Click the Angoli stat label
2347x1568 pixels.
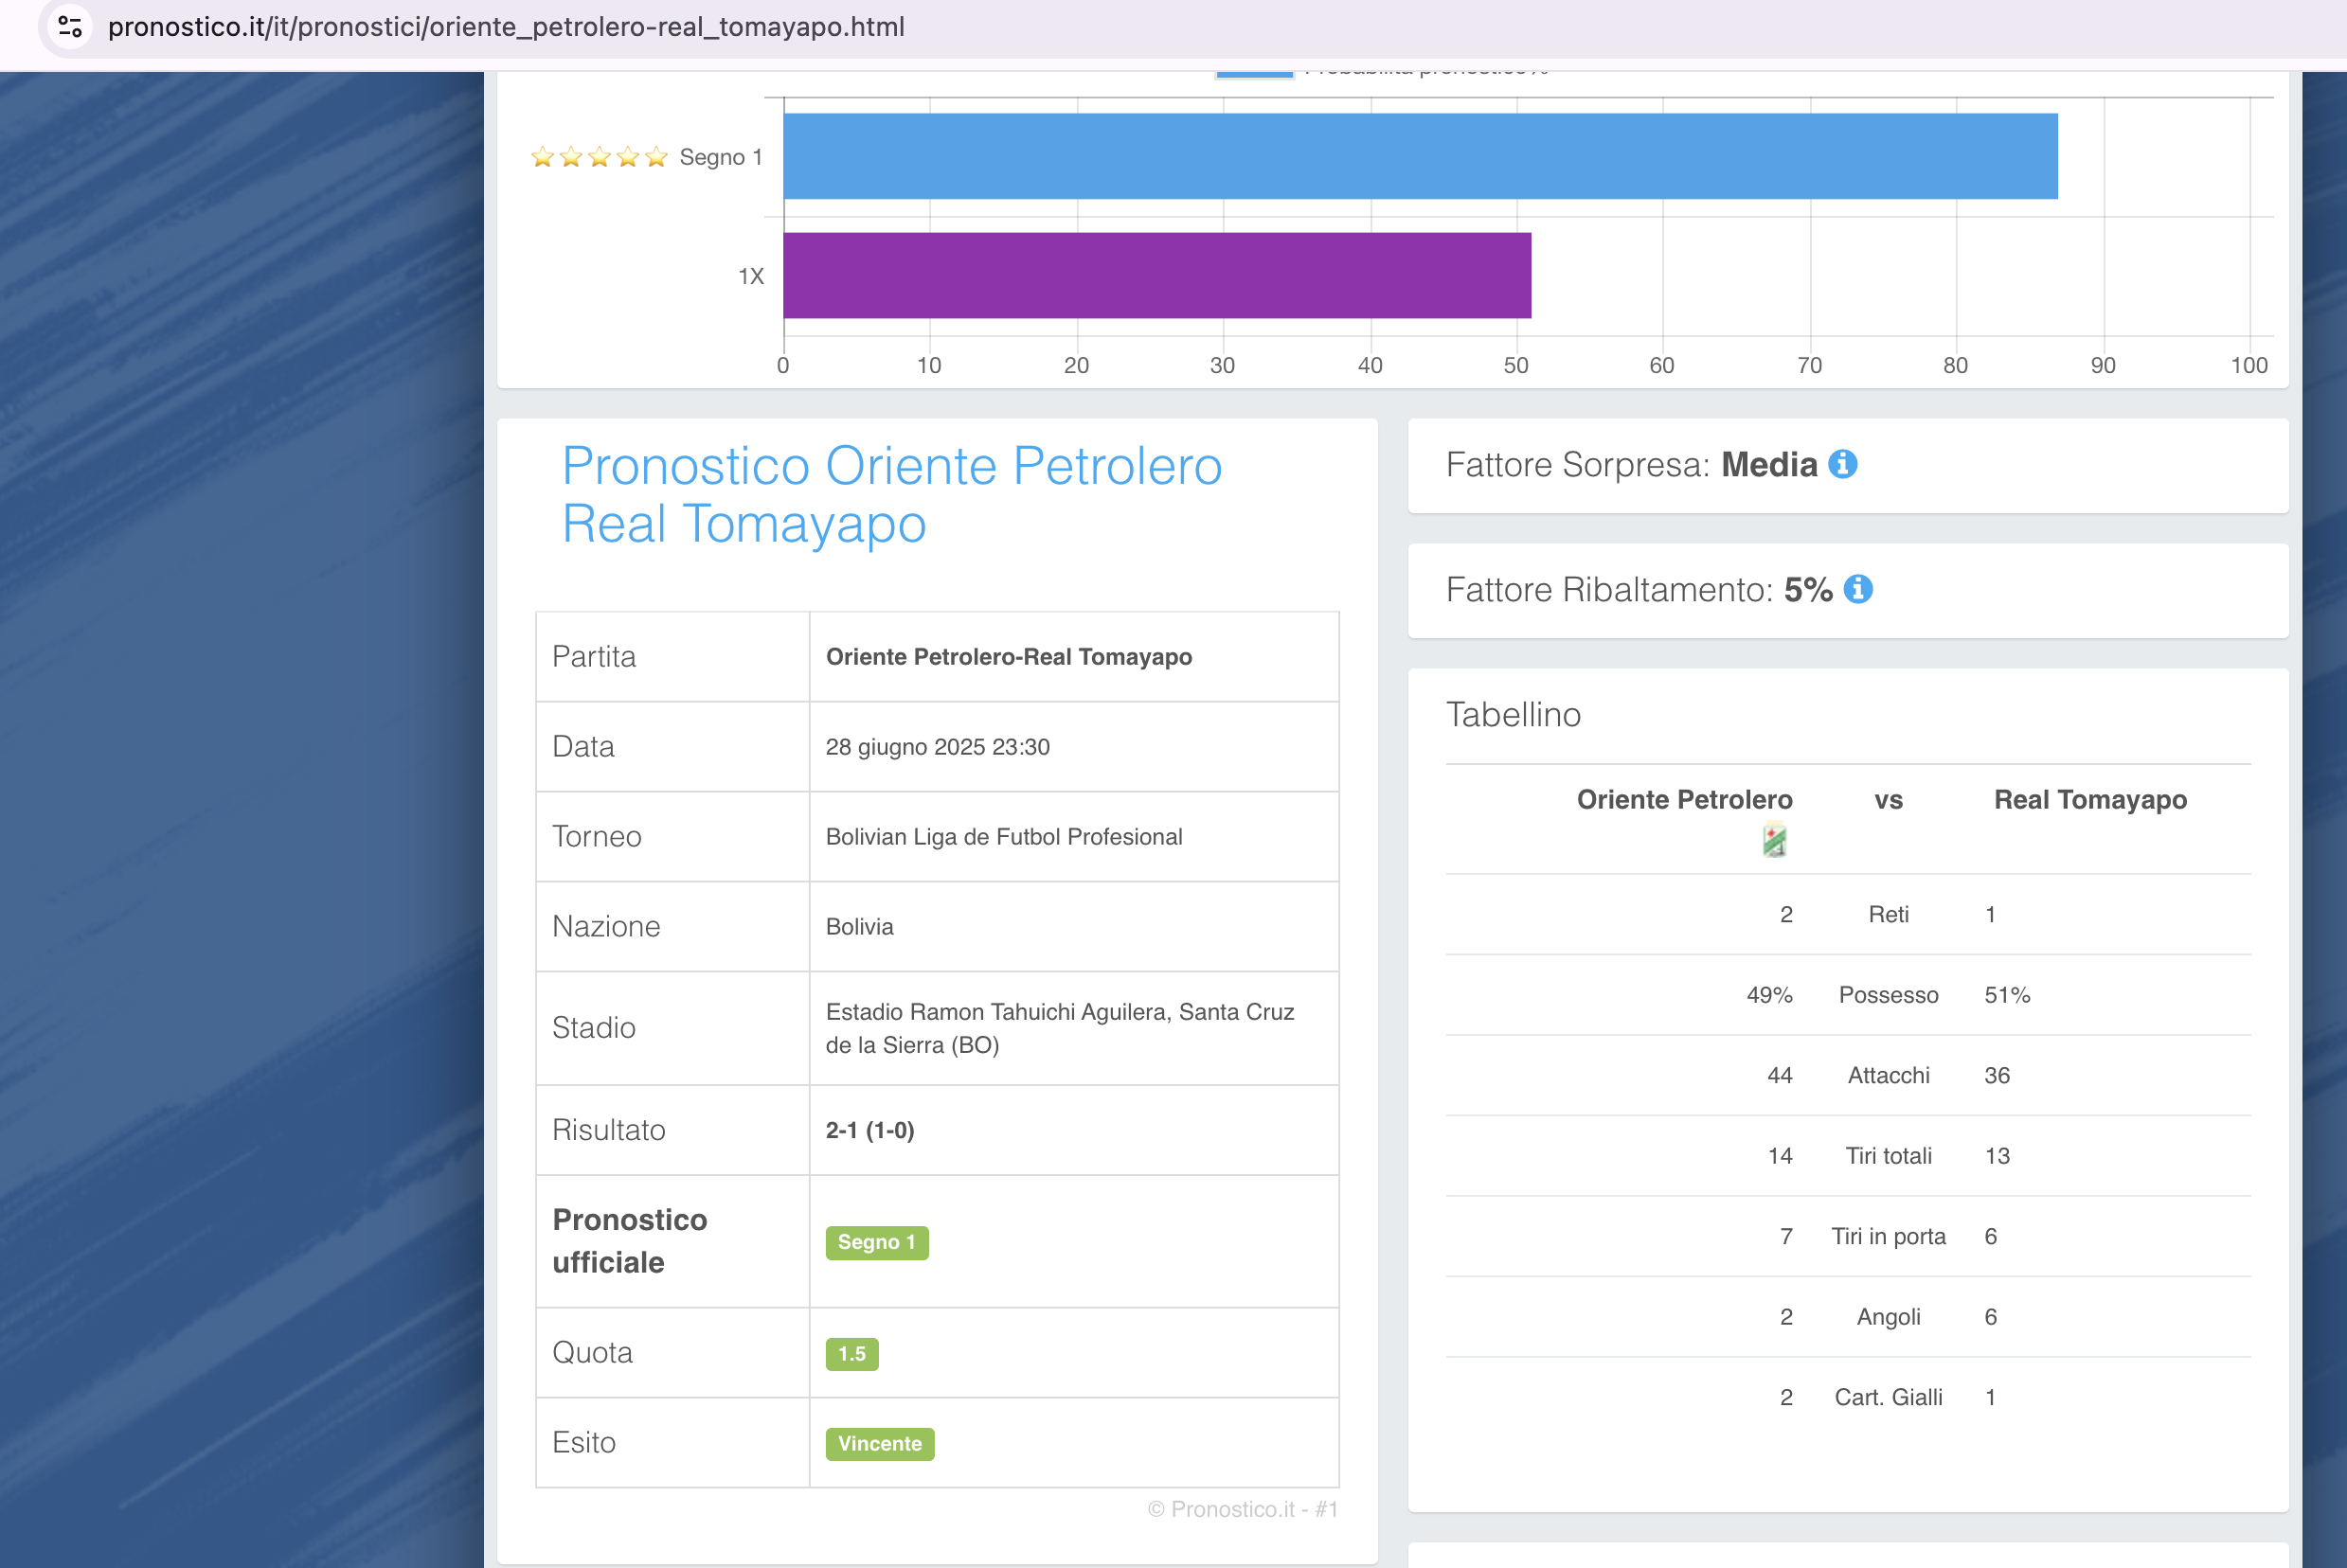coord(1889,1317)
